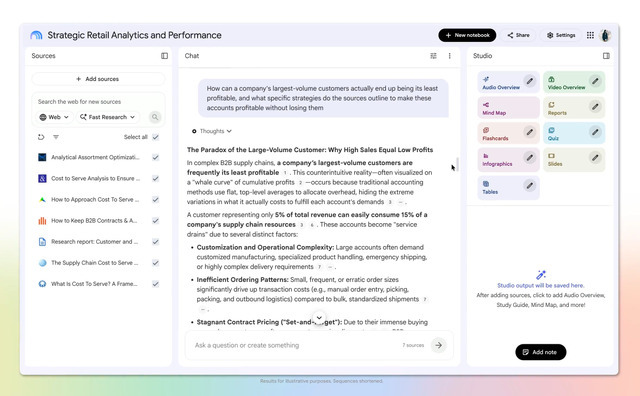The width and height of the screenshot is (640, 396).
Task: Edit Slides with pencil icon
Action: [x=596, y=158]
